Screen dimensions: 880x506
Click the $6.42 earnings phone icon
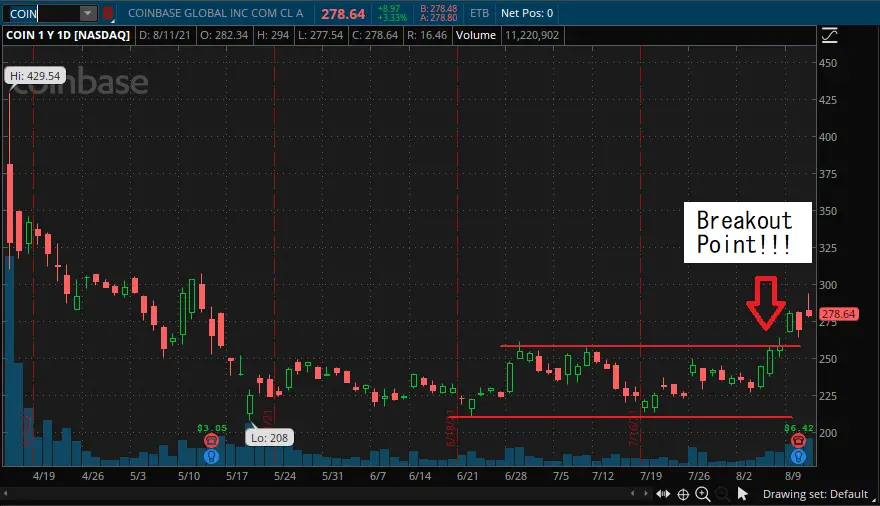[x=798, y=440]
